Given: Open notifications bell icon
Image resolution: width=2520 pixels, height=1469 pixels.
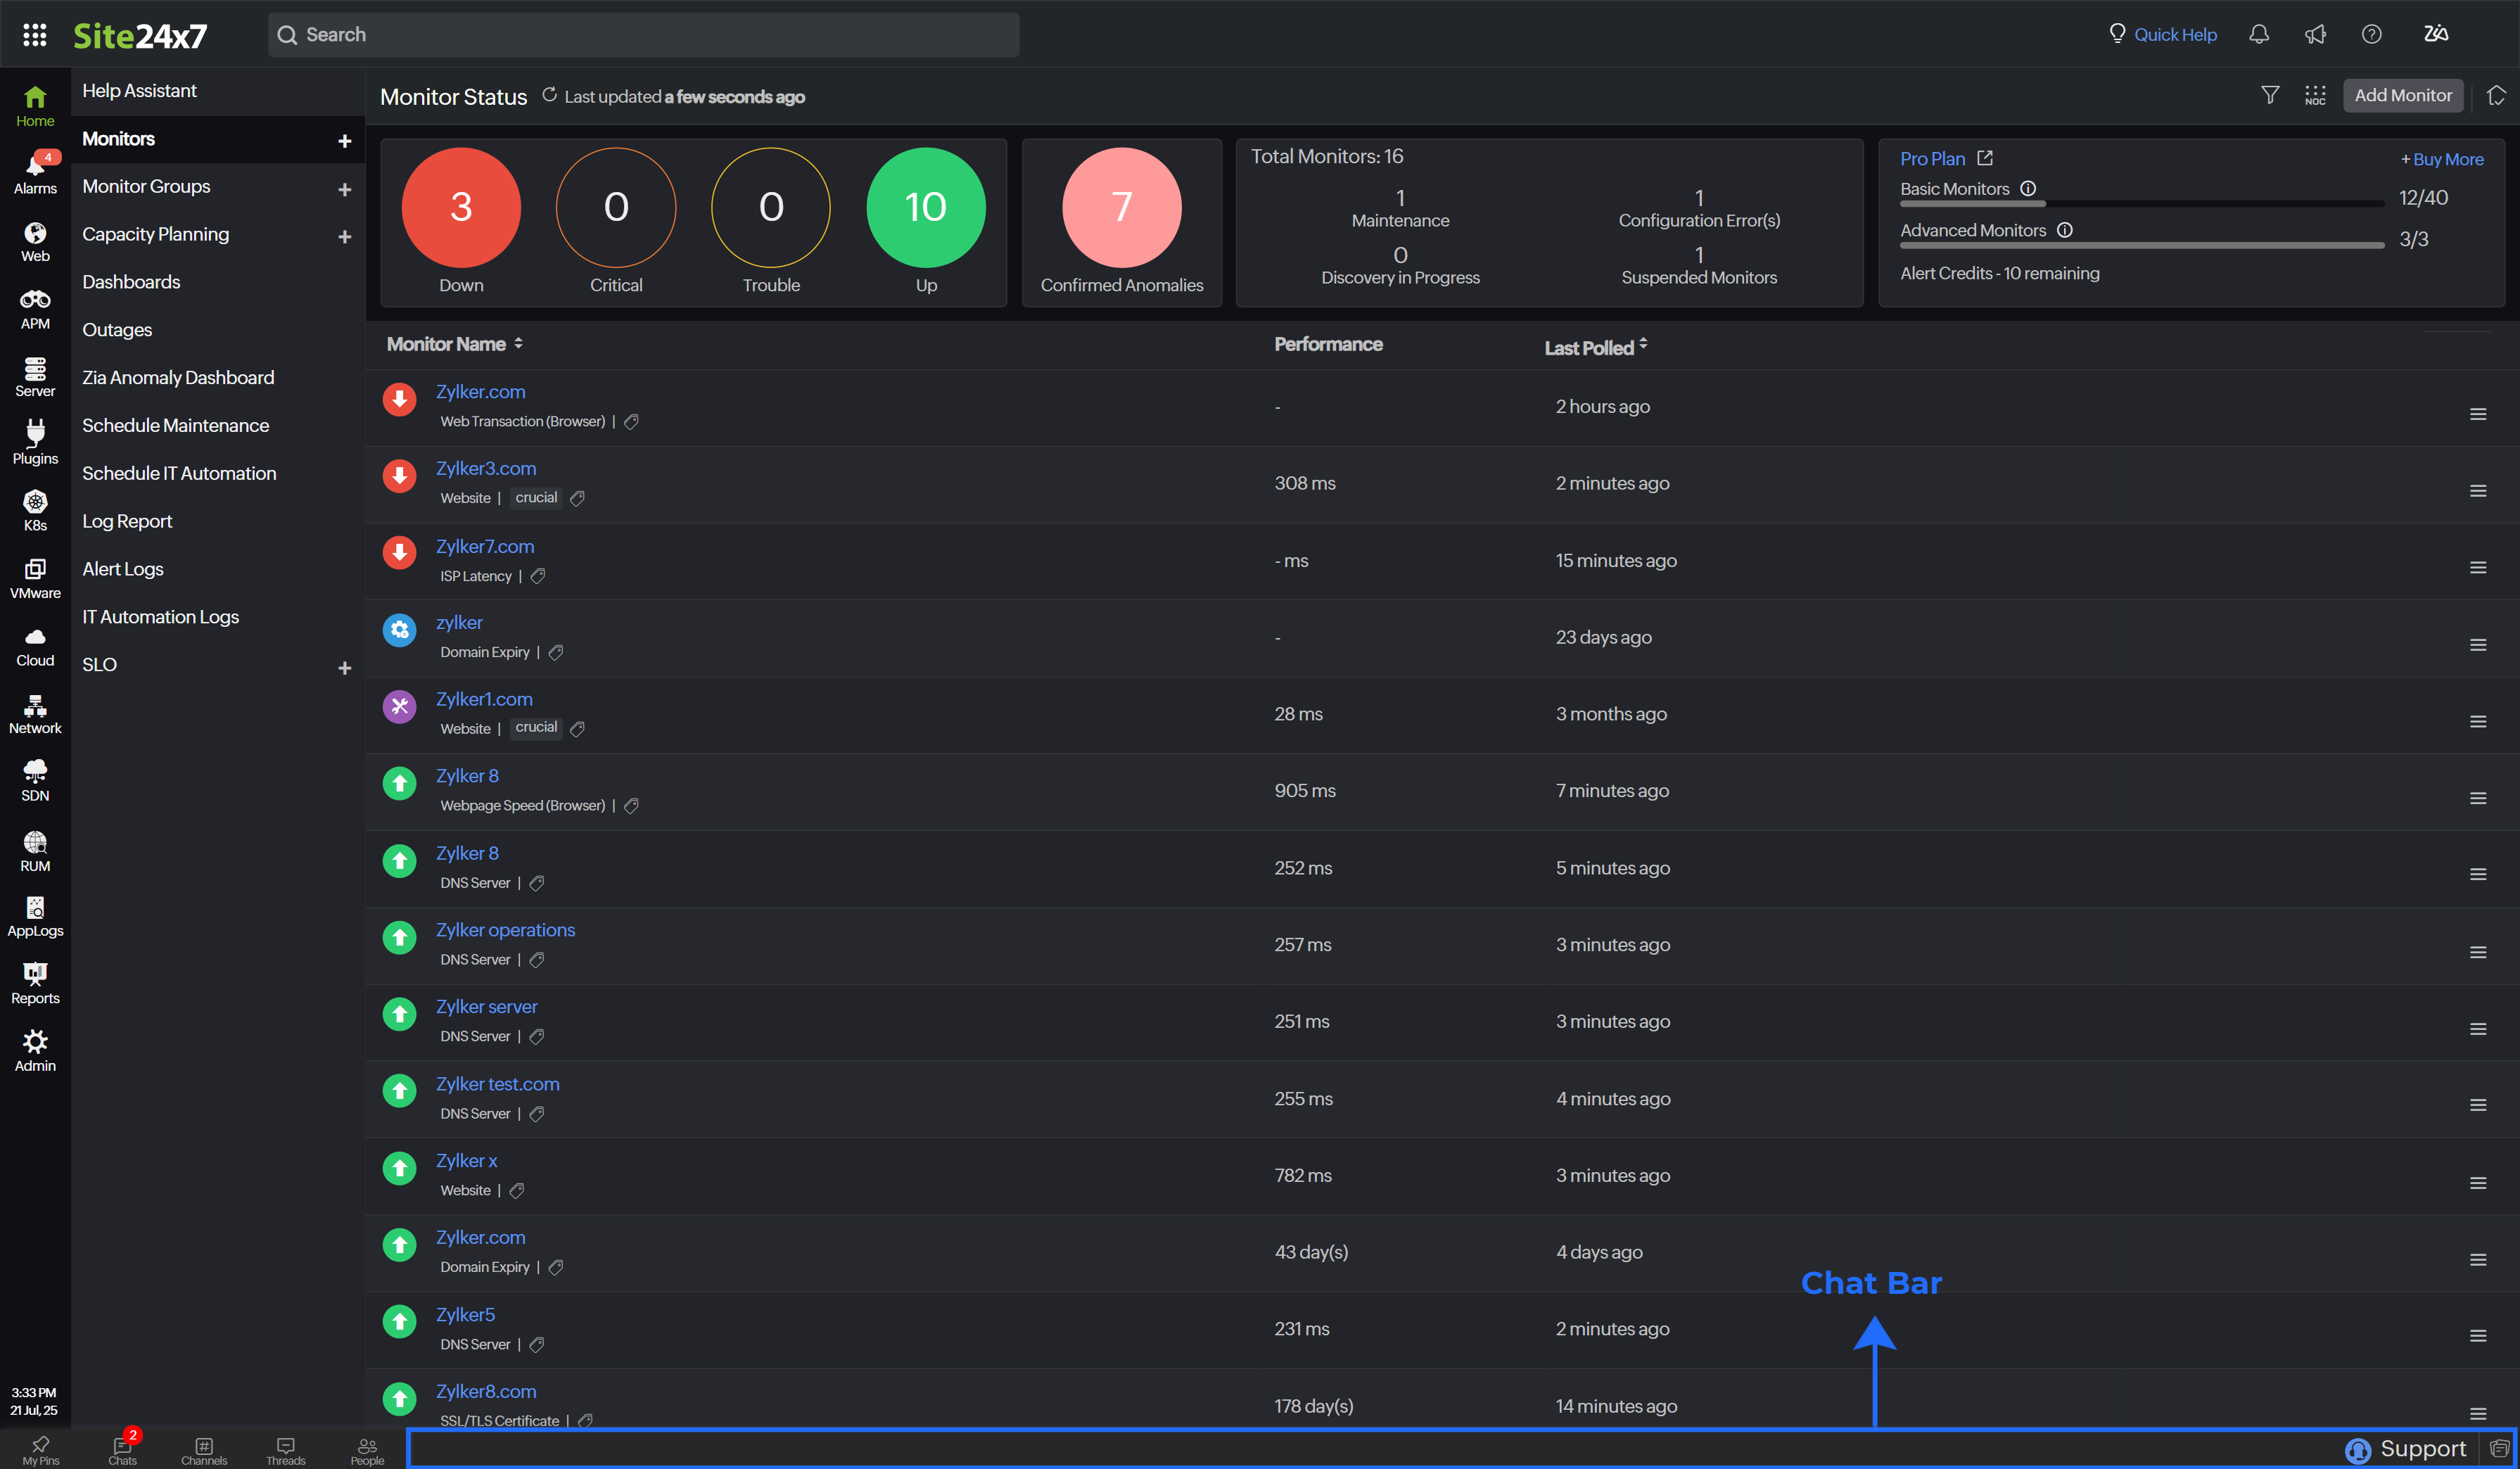Looking at the screenshot, I should click(2259, 34).
